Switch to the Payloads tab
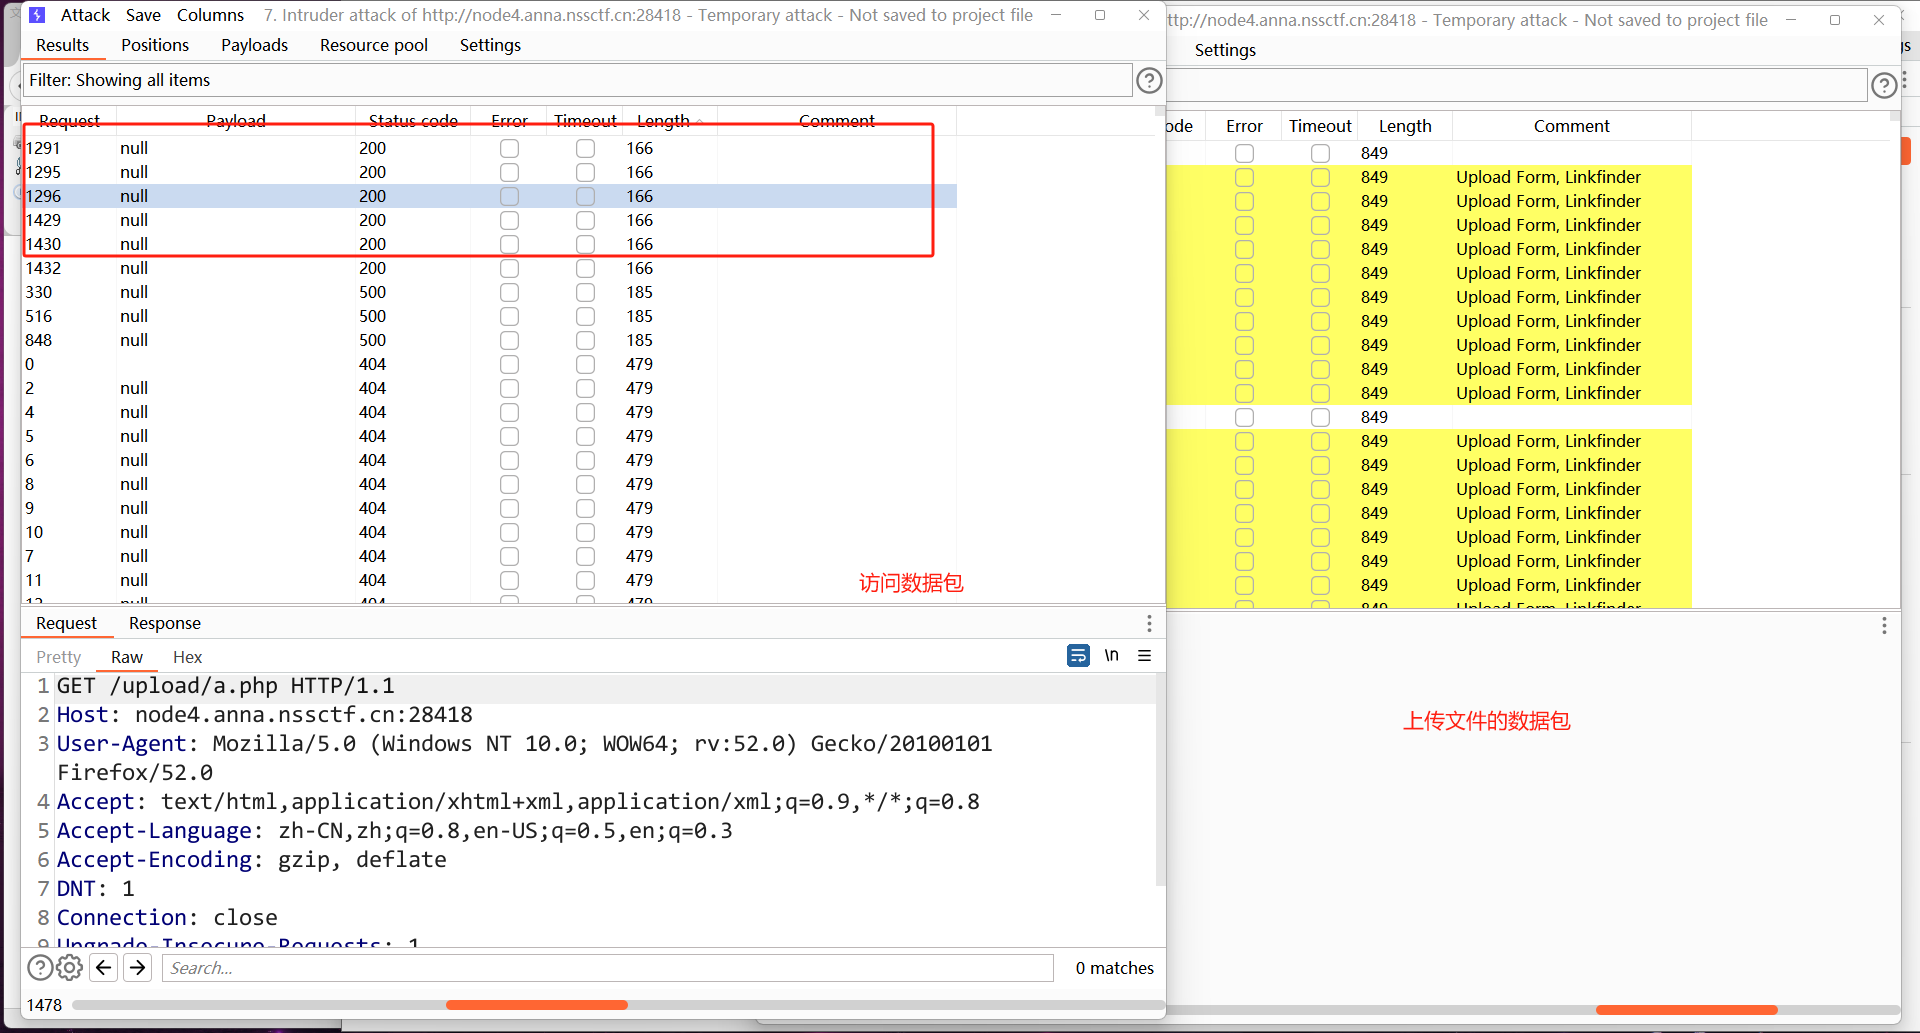Screen dimensions: 1920x1033 click(255, 45)
